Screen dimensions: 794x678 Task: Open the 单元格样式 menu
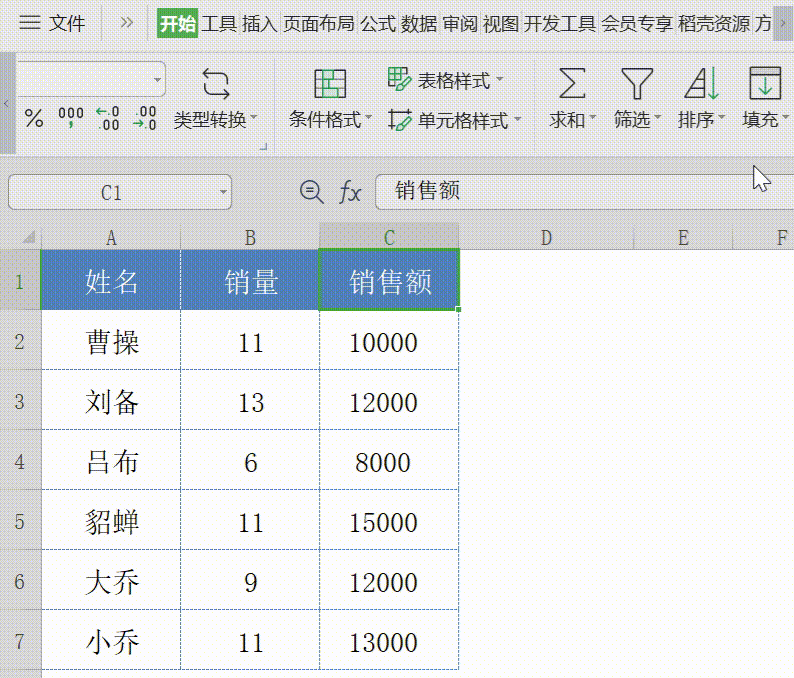coord(455,120)
